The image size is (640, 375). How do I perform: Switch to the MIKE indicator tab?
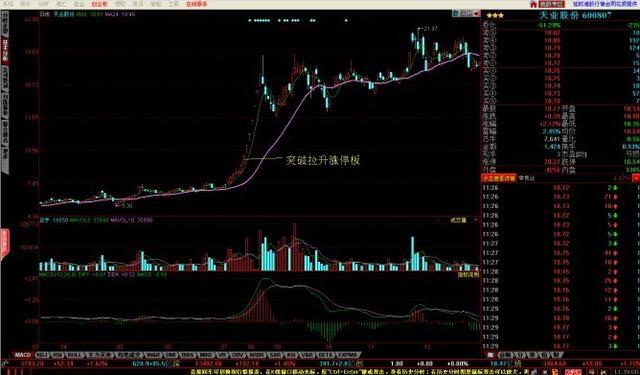tap(206, 355)
